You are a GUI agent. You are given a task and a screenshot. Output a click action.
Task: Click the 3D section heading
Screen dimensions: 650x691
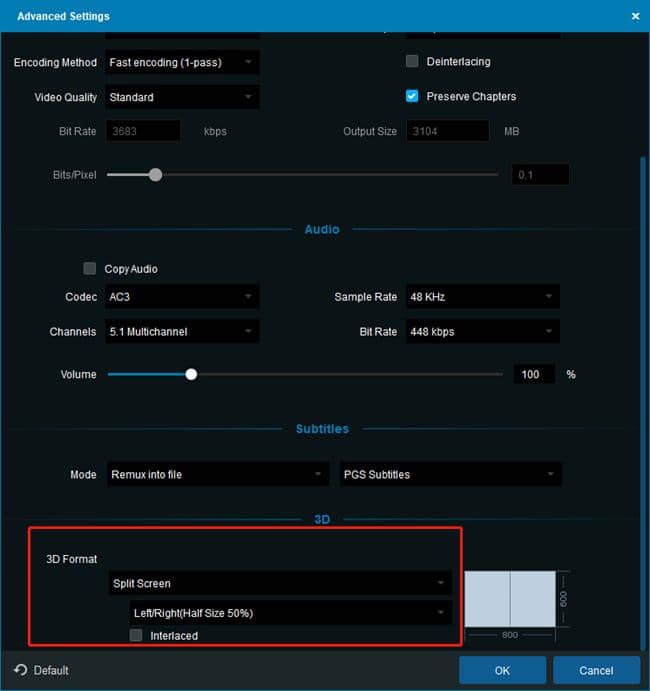click(x=322, y=519)
